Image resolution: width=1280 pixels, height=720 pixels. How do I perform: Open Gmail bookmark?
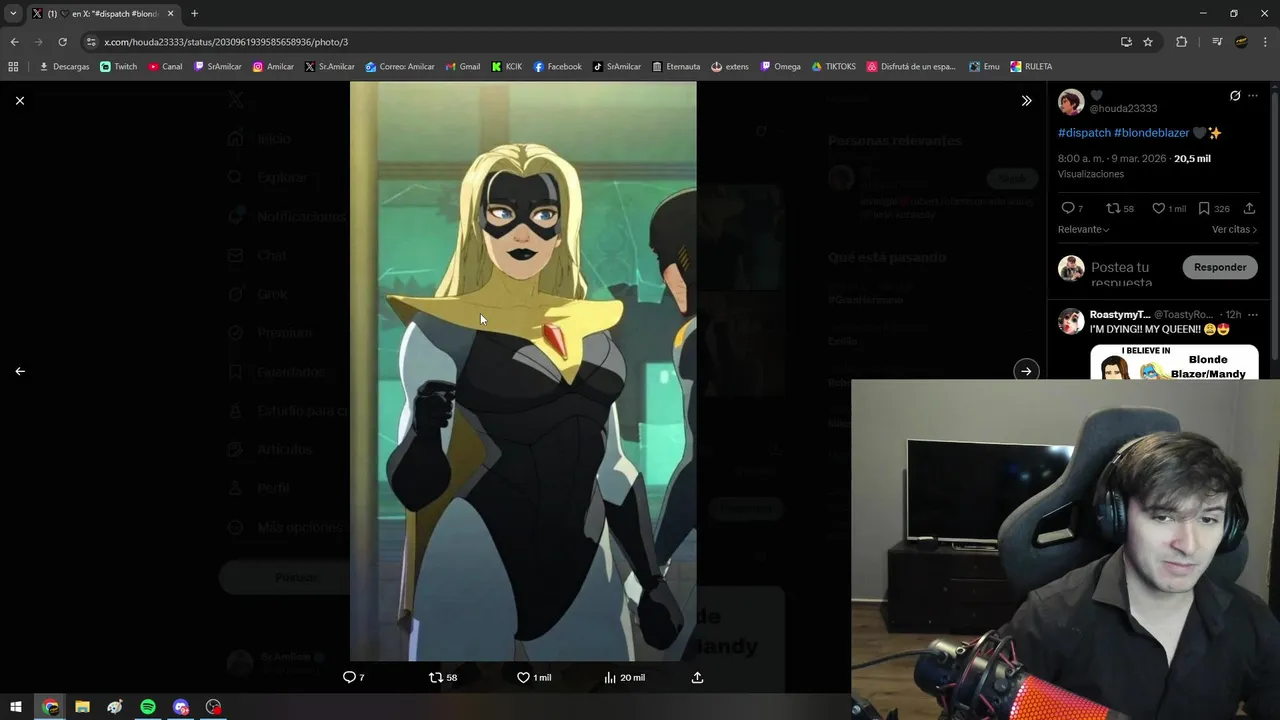[x=463, y=67]
